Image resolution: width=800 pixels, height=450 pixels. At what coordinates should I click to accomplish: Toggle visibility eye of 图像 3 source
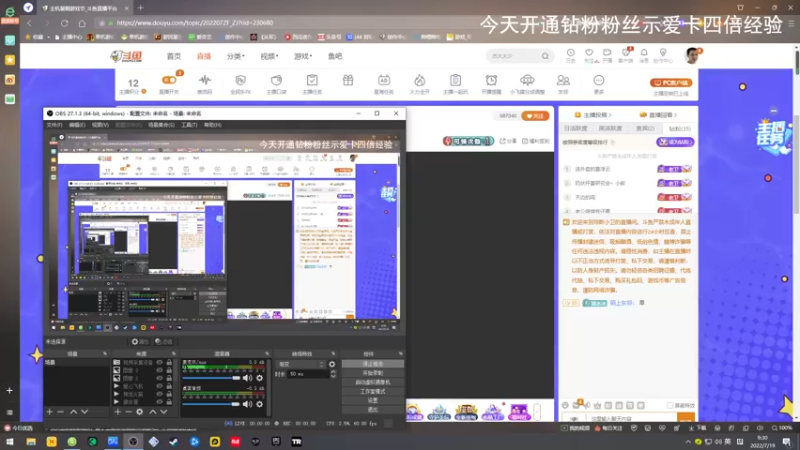point(160,370)
